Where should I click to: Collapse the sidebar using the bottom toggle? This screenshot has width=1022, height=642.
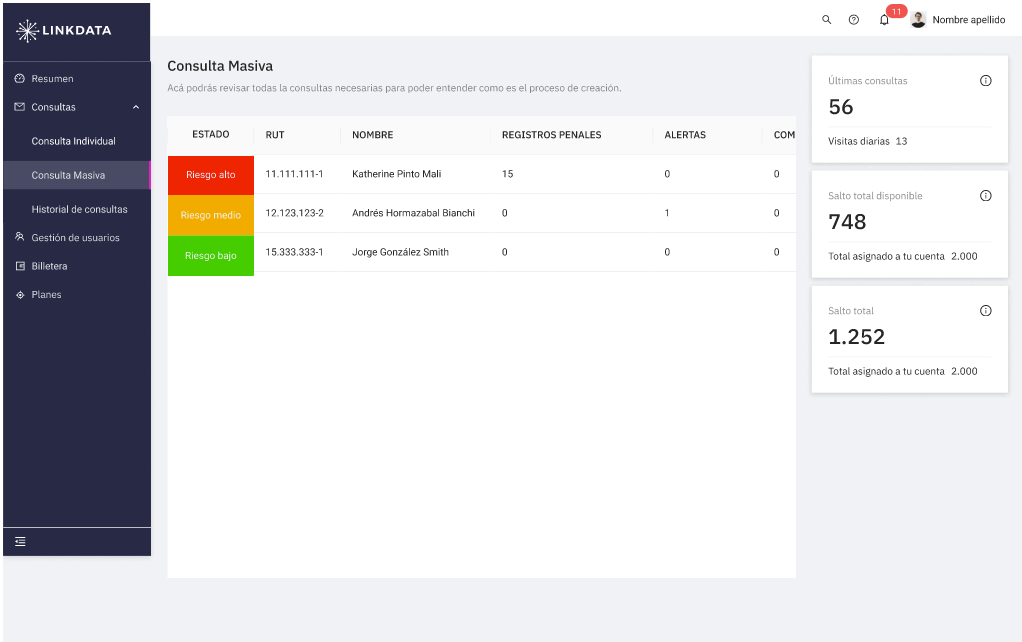pos(20,541)
